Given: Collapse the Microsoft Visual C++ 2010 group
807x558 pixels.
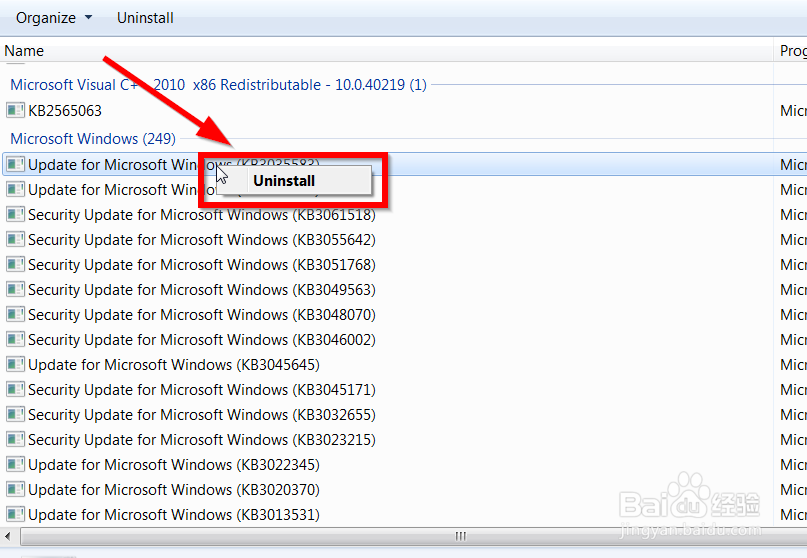Looking at the screenshot, I should point(218,84).
